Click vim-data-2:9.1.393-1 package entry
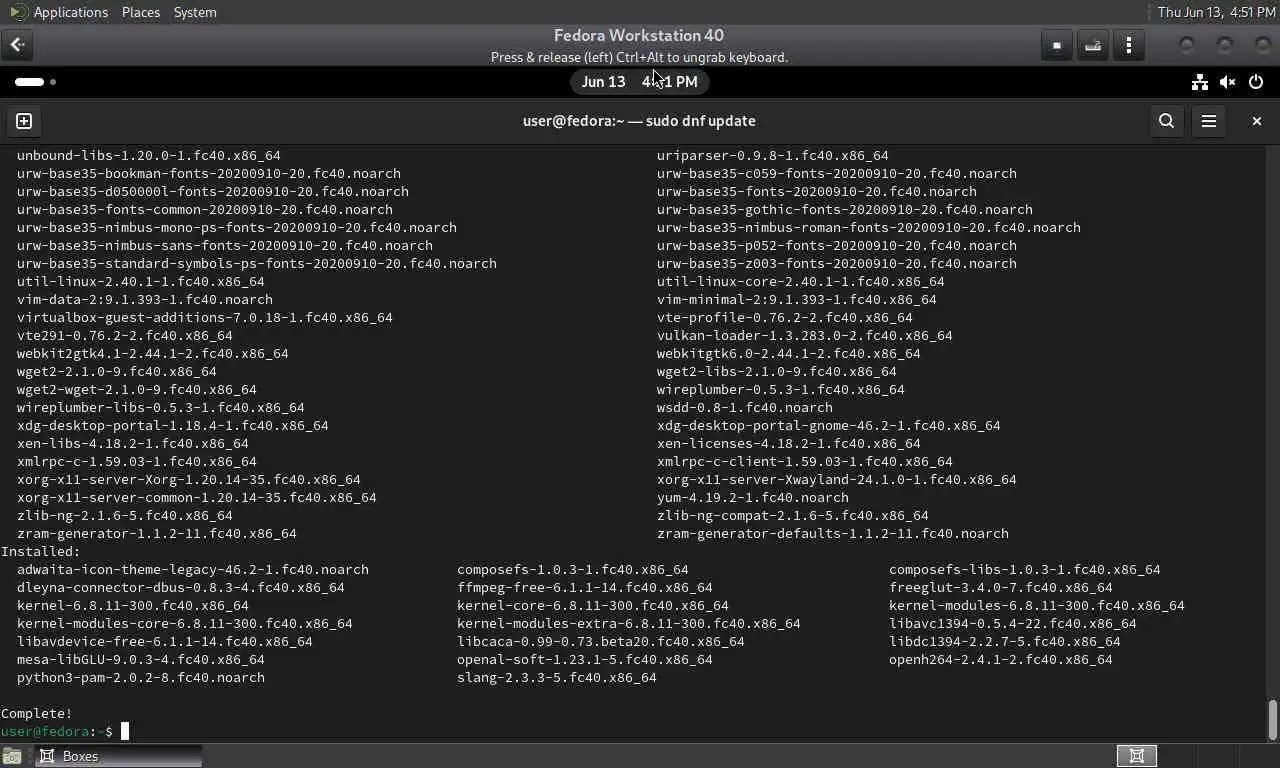1280x768 pixels. (x=145, y=299)
